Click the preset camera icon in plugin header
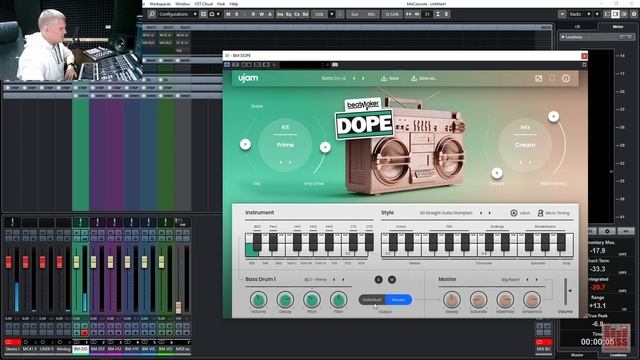The image size is (640, 360). tap(335, 64)
